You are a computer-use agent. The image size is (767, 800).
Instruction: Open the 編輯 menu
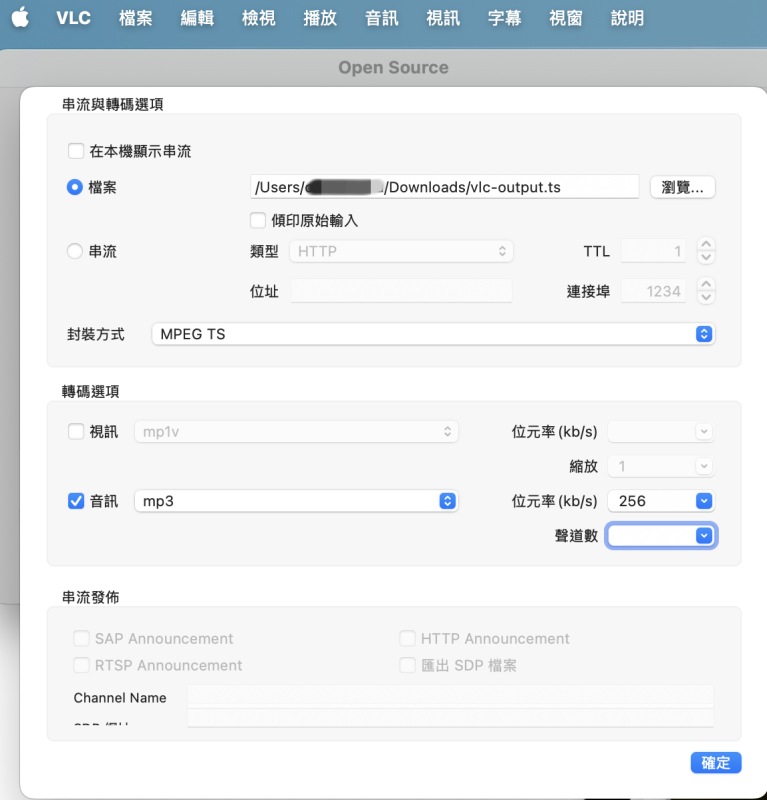pyautogui.click(x=197, y=18)
